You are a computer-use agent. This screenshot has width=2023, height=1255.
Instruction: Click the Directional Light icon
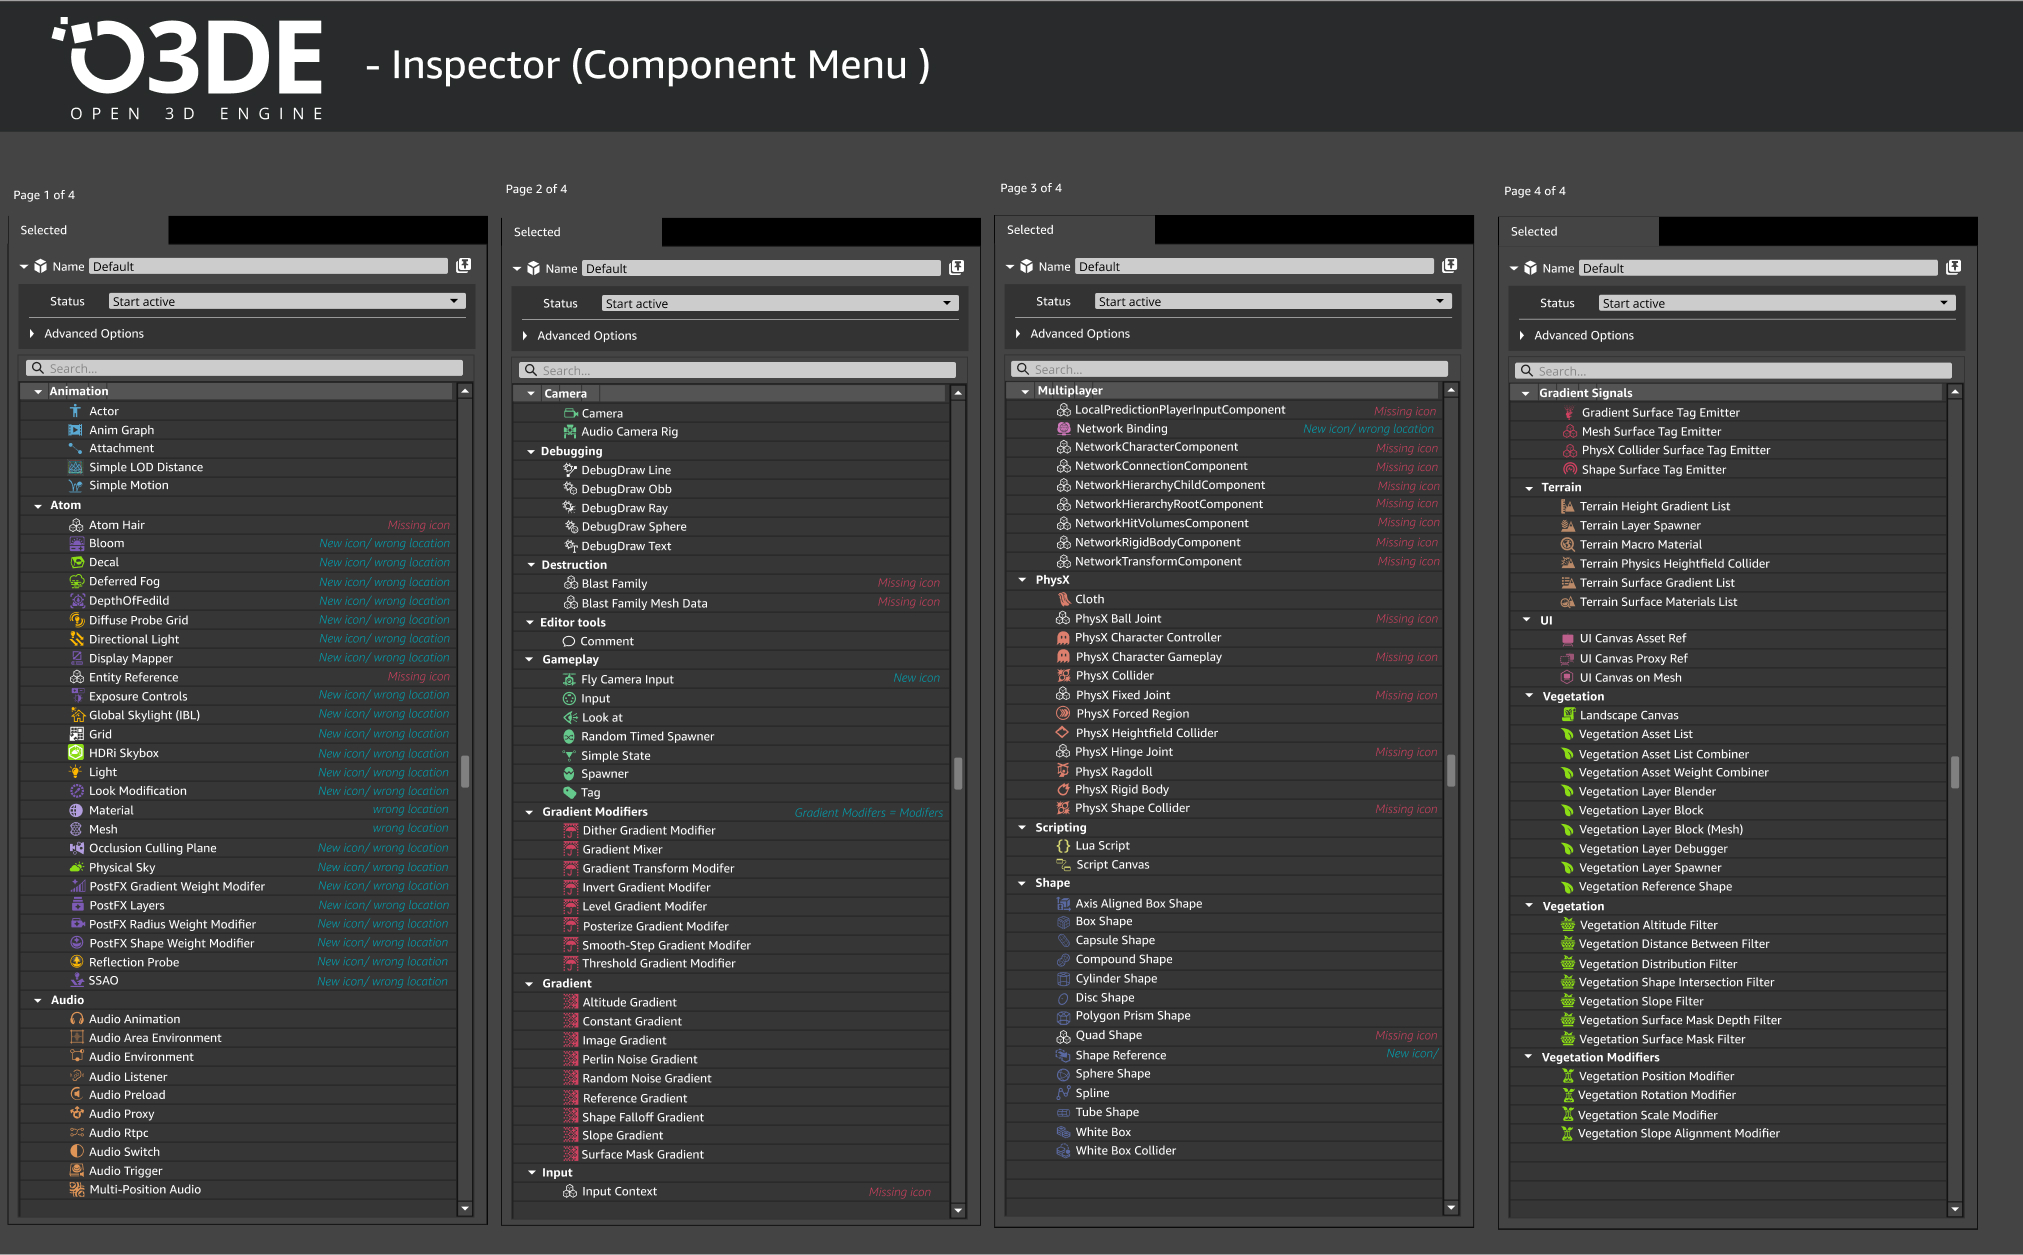(76, 639)
